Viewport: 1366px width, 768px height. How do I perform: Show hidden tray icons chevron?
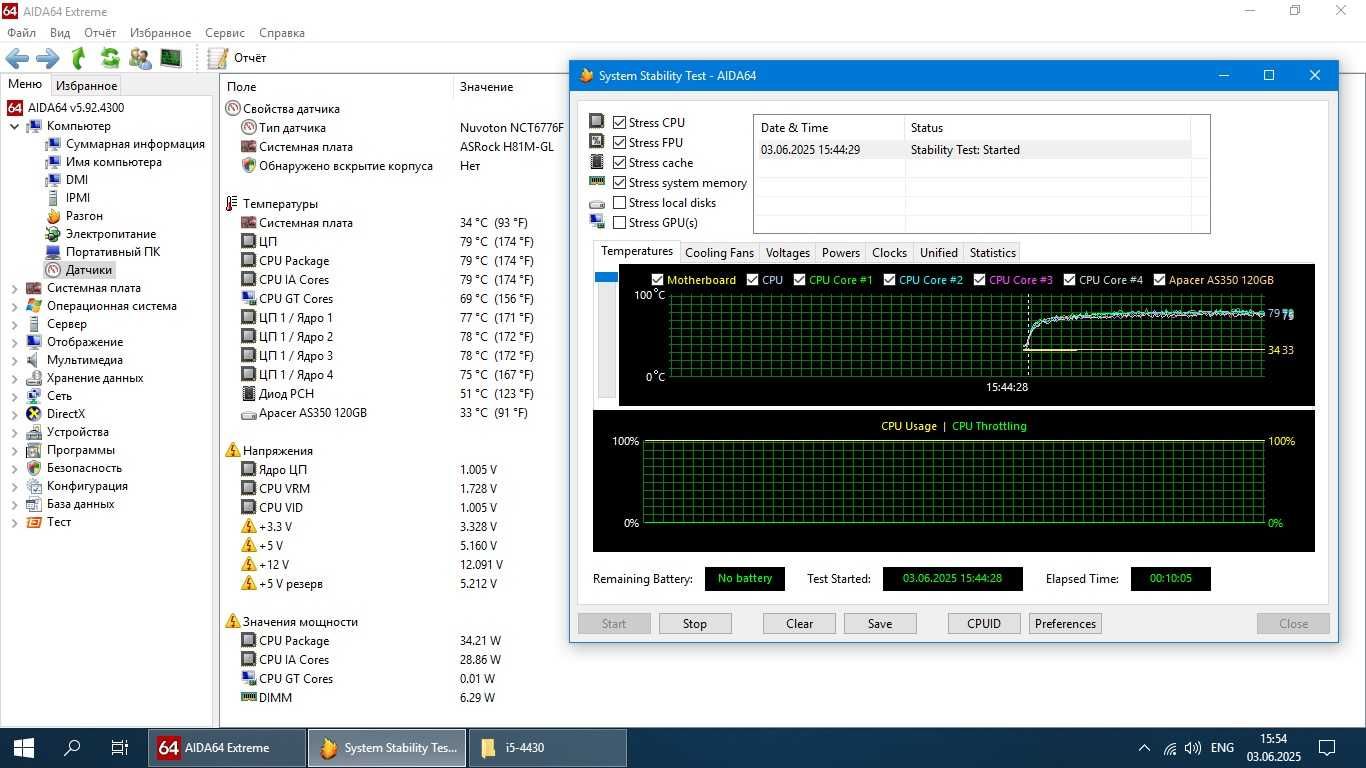1144,747
